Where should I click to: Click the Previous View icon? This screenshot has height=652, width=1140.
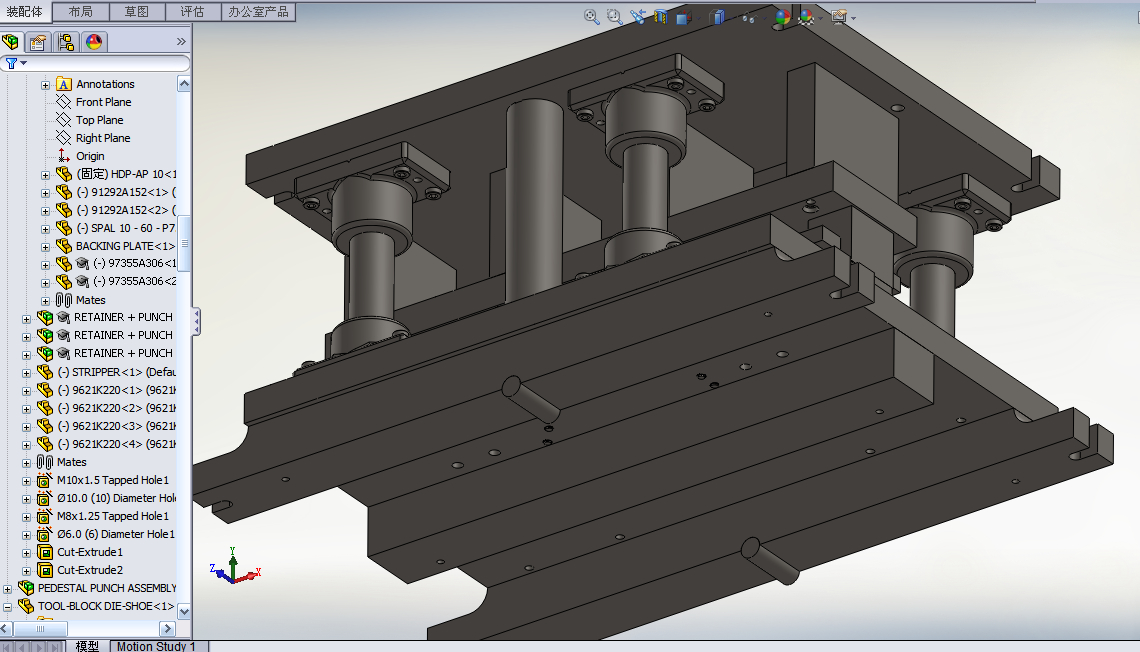pos(638,17)
